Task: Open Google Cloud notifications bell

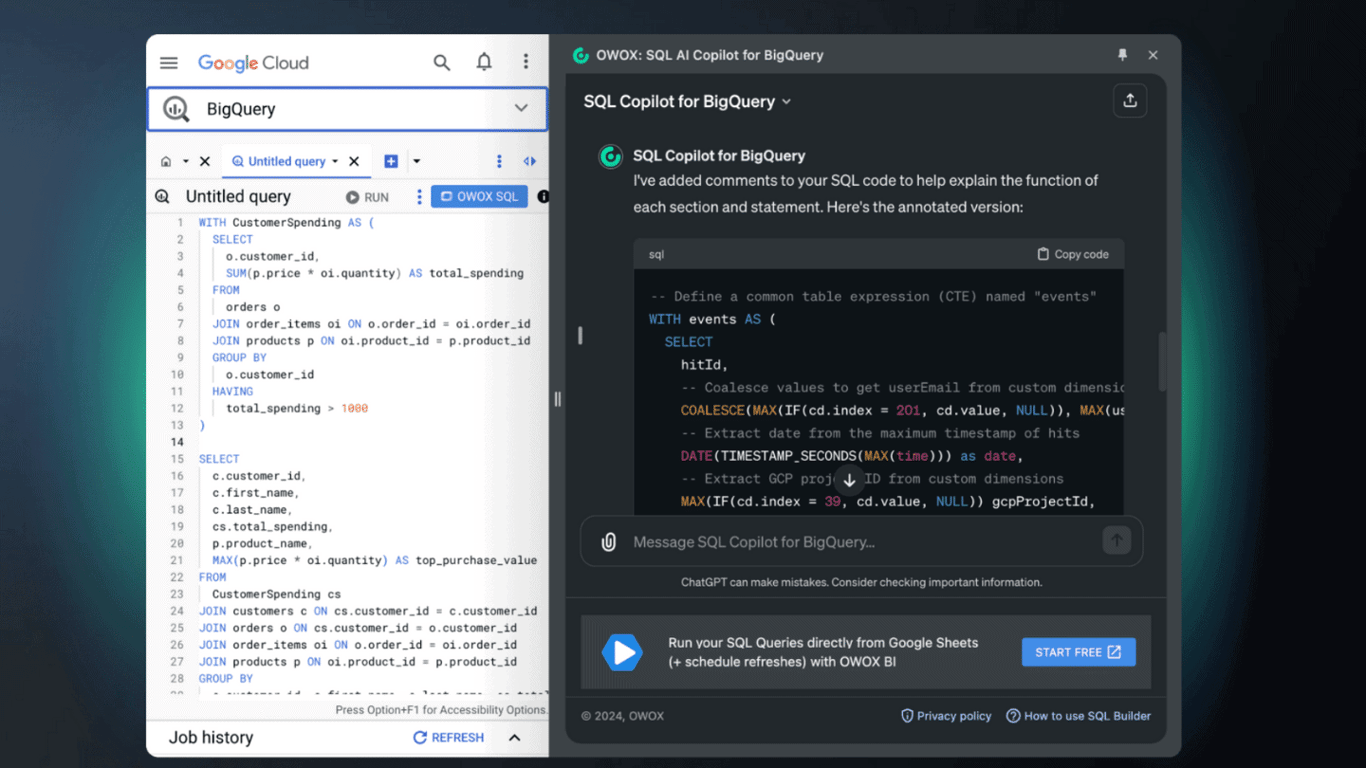Action: coord(484,62)
